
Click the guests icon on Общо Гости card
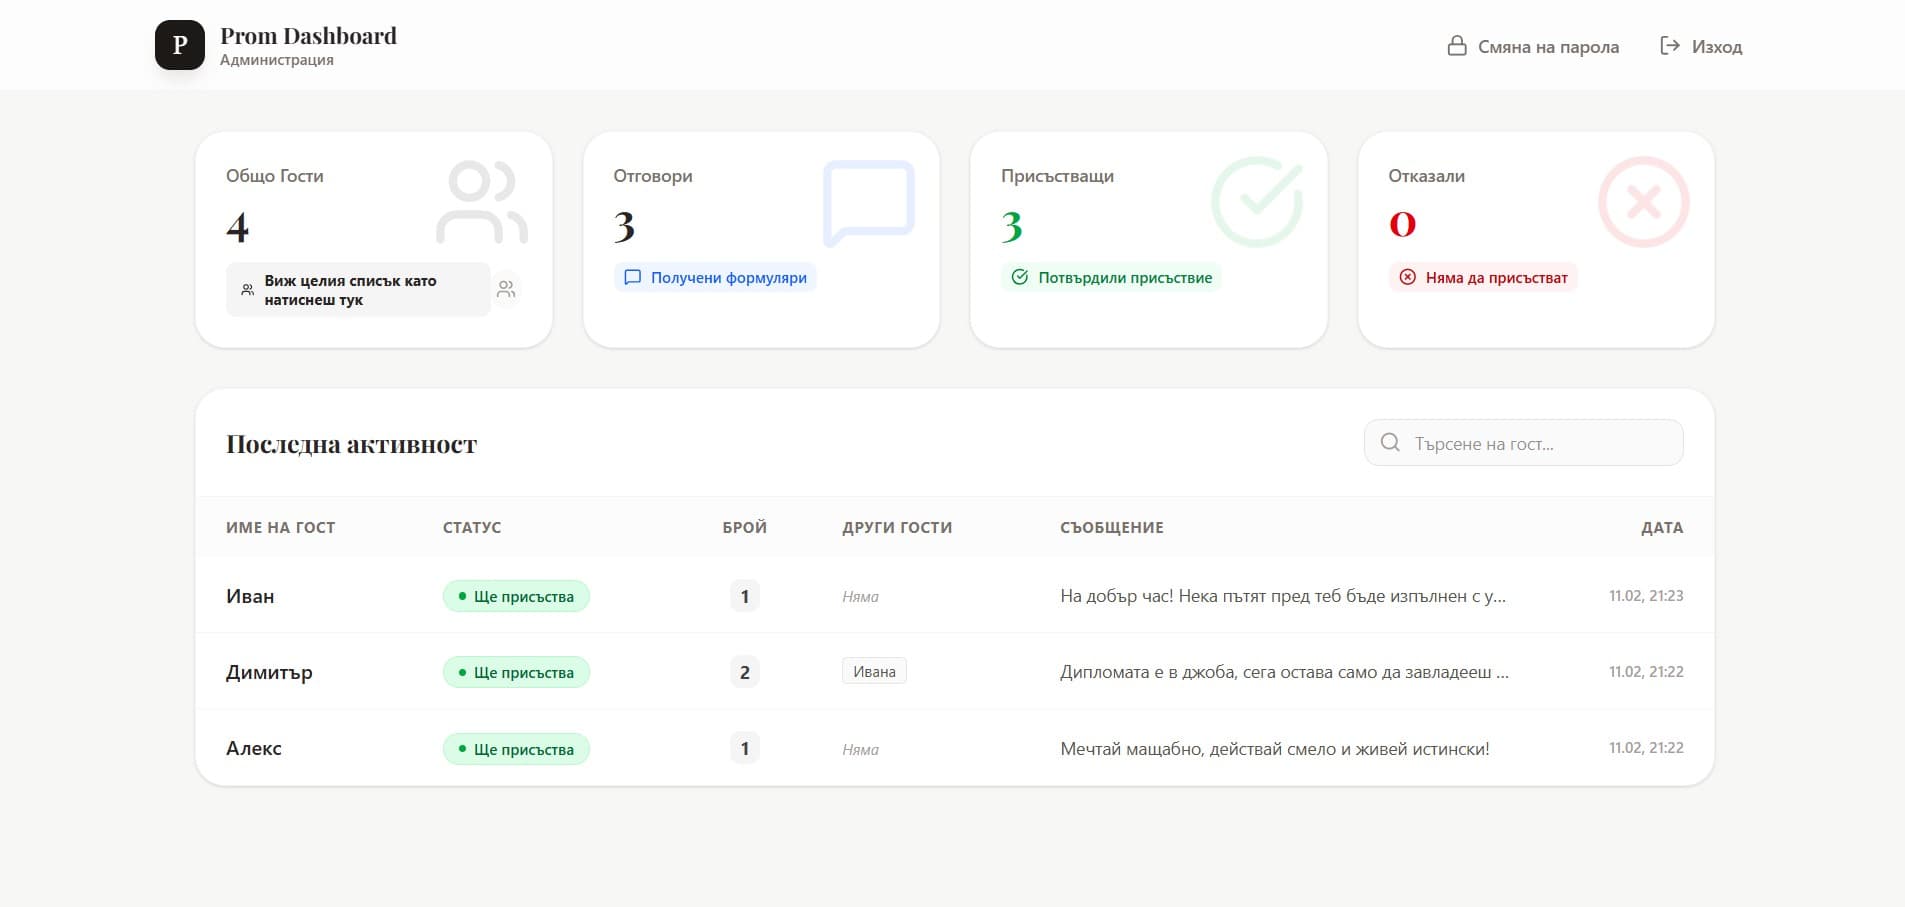(482, 201)
